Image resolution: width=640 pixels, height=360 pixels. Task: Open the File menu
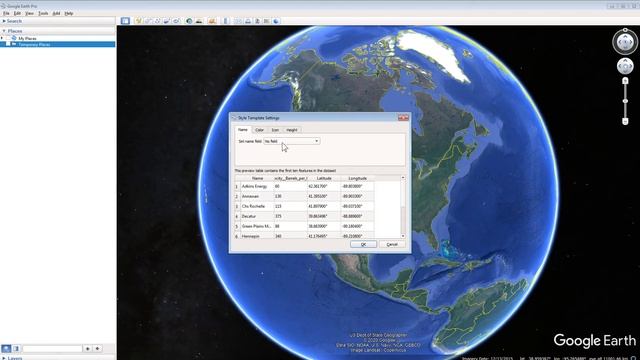[6, 13]
